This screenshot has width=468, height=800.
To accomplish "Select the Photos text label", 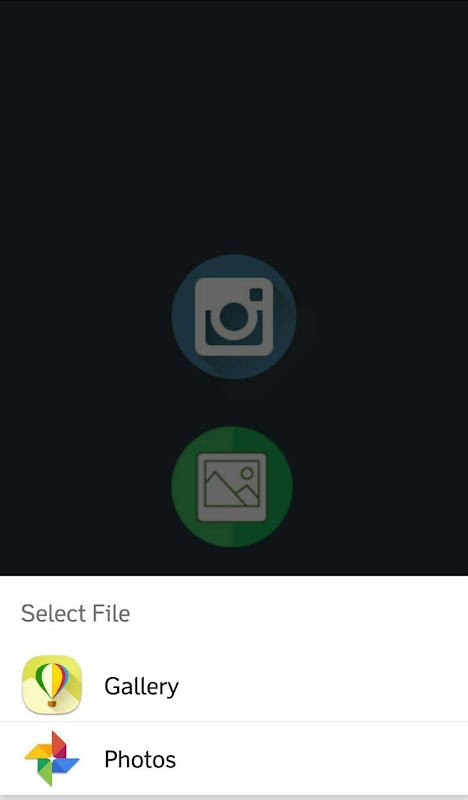I will click(x=140, y=759).
